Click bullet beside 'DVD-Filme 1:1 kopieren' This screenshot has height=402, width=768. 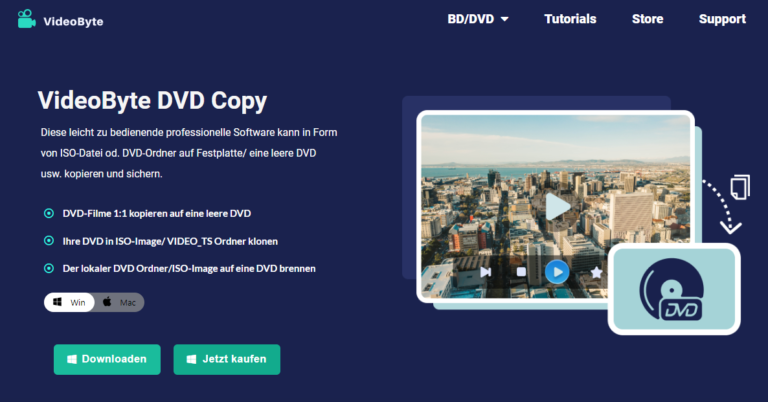(x=49, y=214)
